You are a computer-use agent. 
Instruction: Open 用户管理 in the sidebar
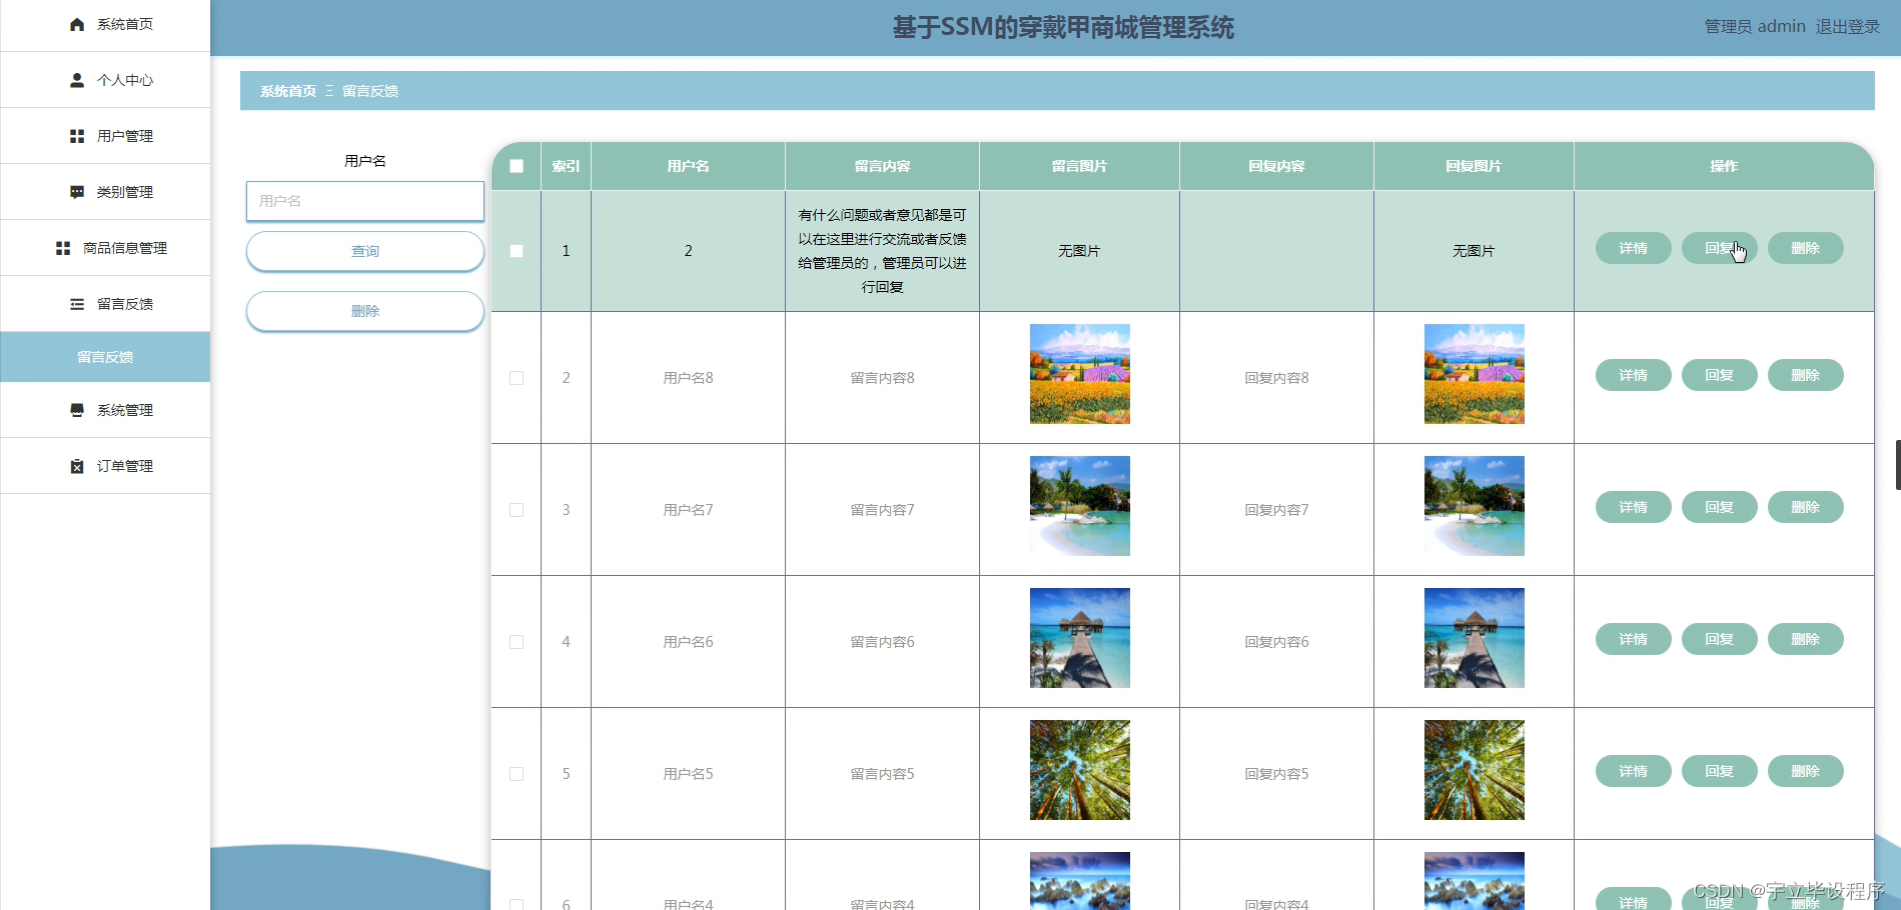point(105,136)
